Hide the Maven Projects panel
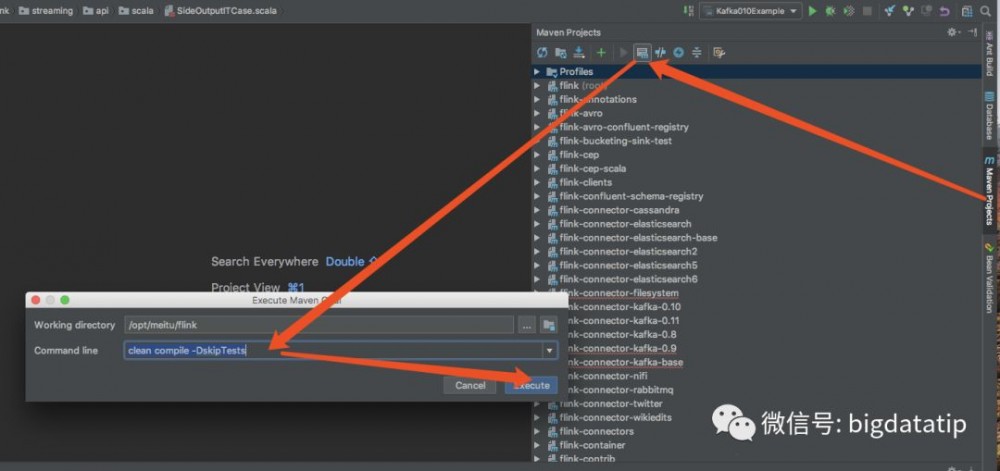The width and height of the screenshot is (1000, 471). pyautogui.click(x=971, y=32)
